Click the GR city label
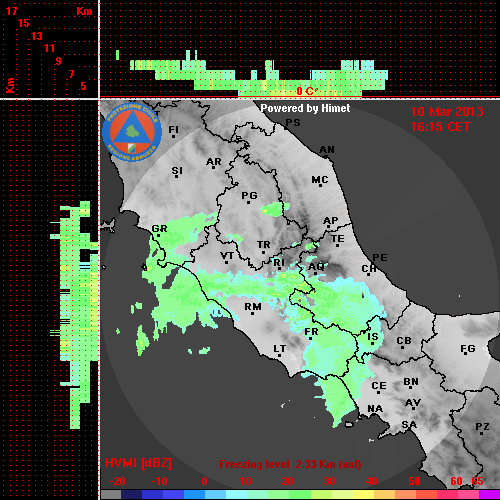 (x=159, y=229)
